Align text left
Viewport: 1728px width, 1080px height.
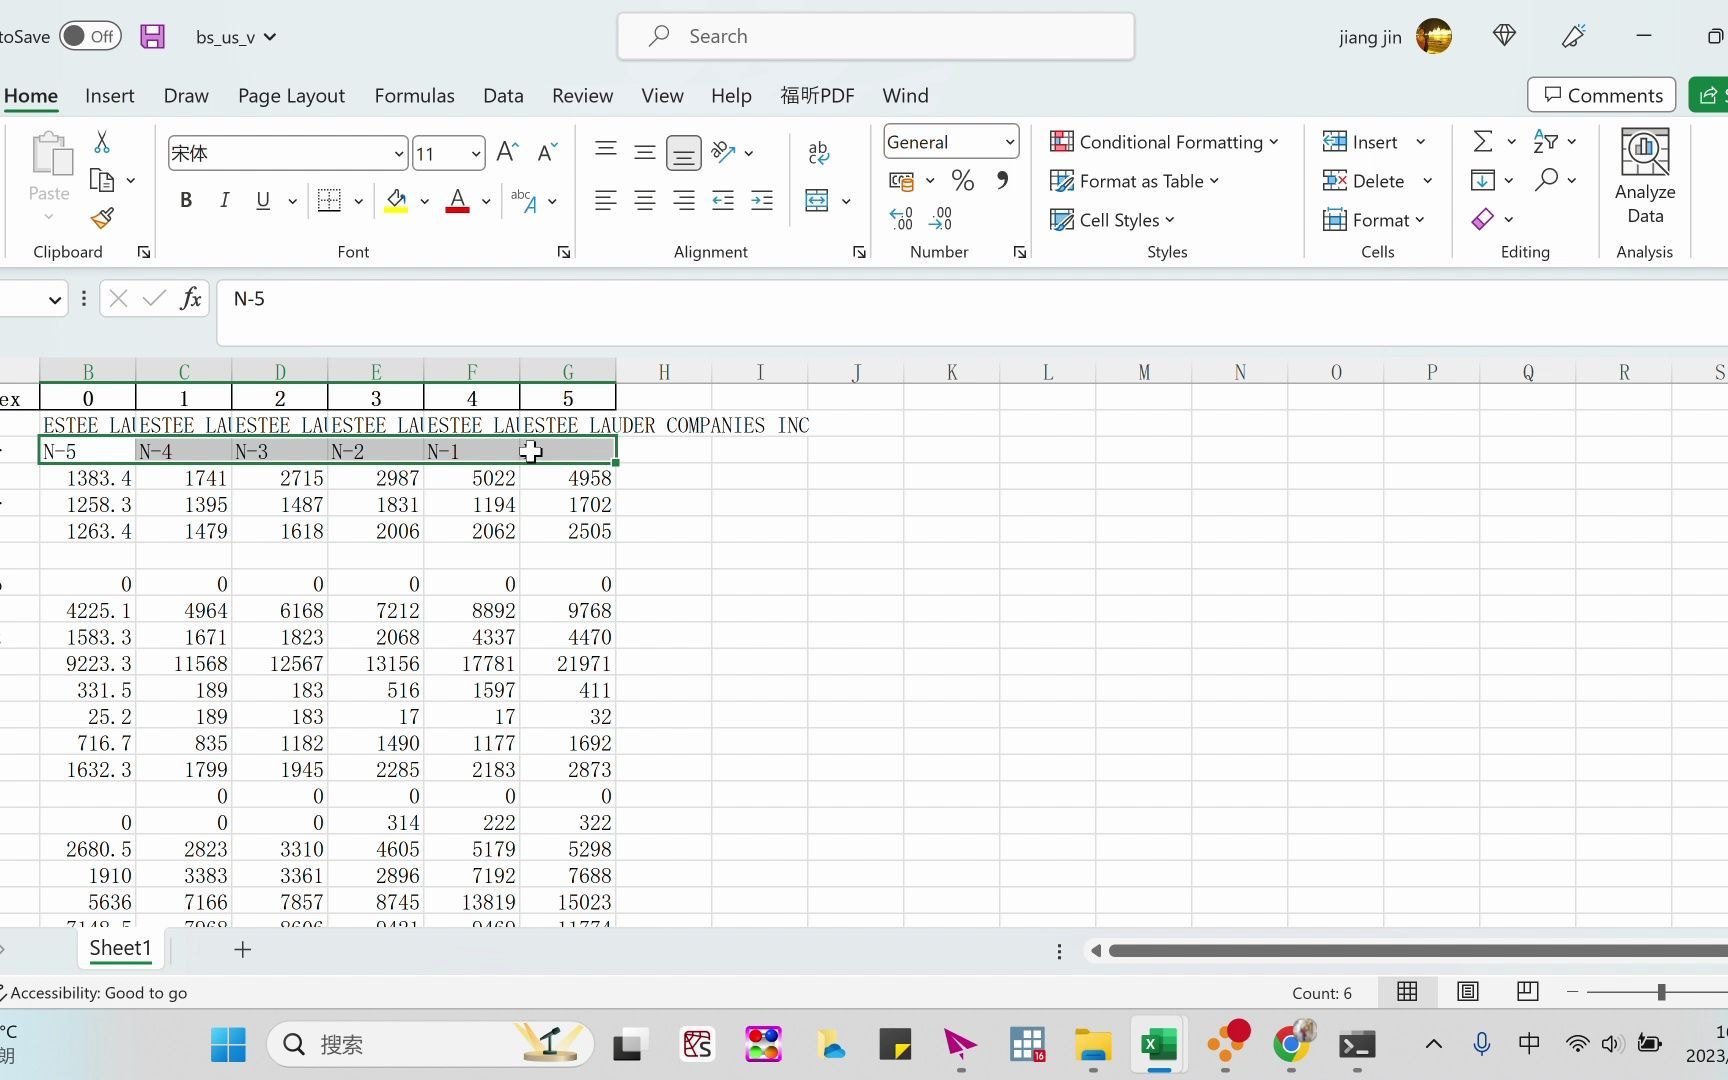coord(606,200)
